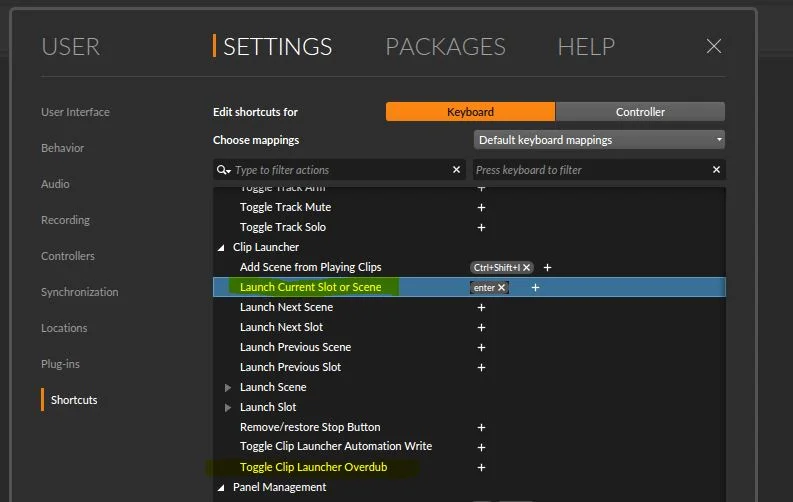793x502 pixels.
Task: Add shortcut for Remove/restore Stop Button
Action: [x=481, y=428]
